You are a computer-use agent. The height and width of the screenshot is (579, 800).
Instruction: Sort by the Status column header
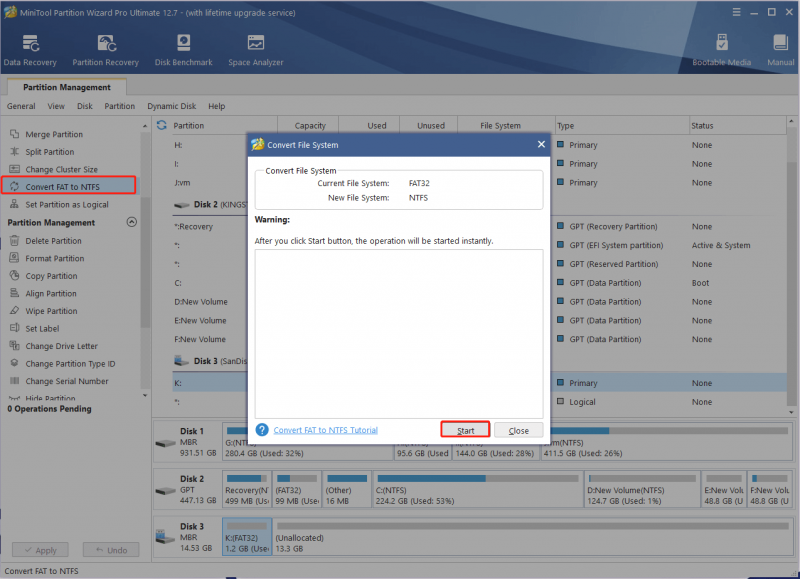[x=737, y=125]
